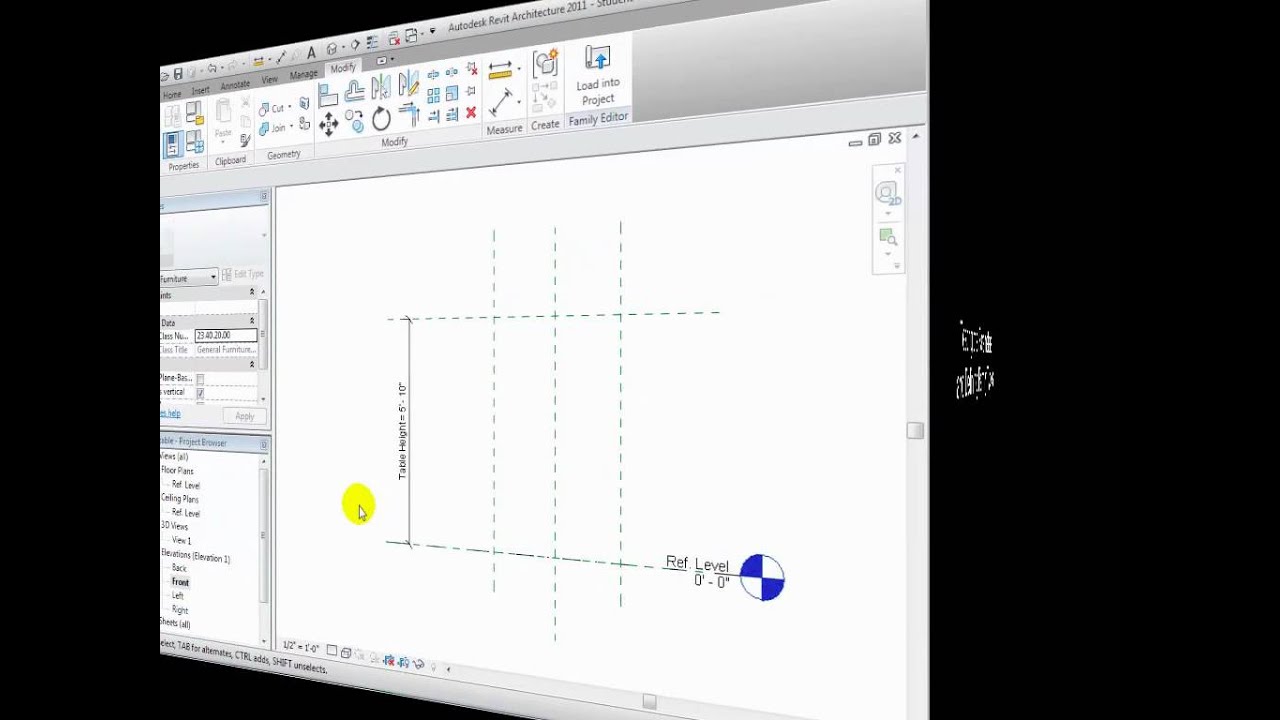The height and width of the screenshot is (720, 1280).
Task: Select the Move tool in Modify panel
Action: tap(329, 122)
